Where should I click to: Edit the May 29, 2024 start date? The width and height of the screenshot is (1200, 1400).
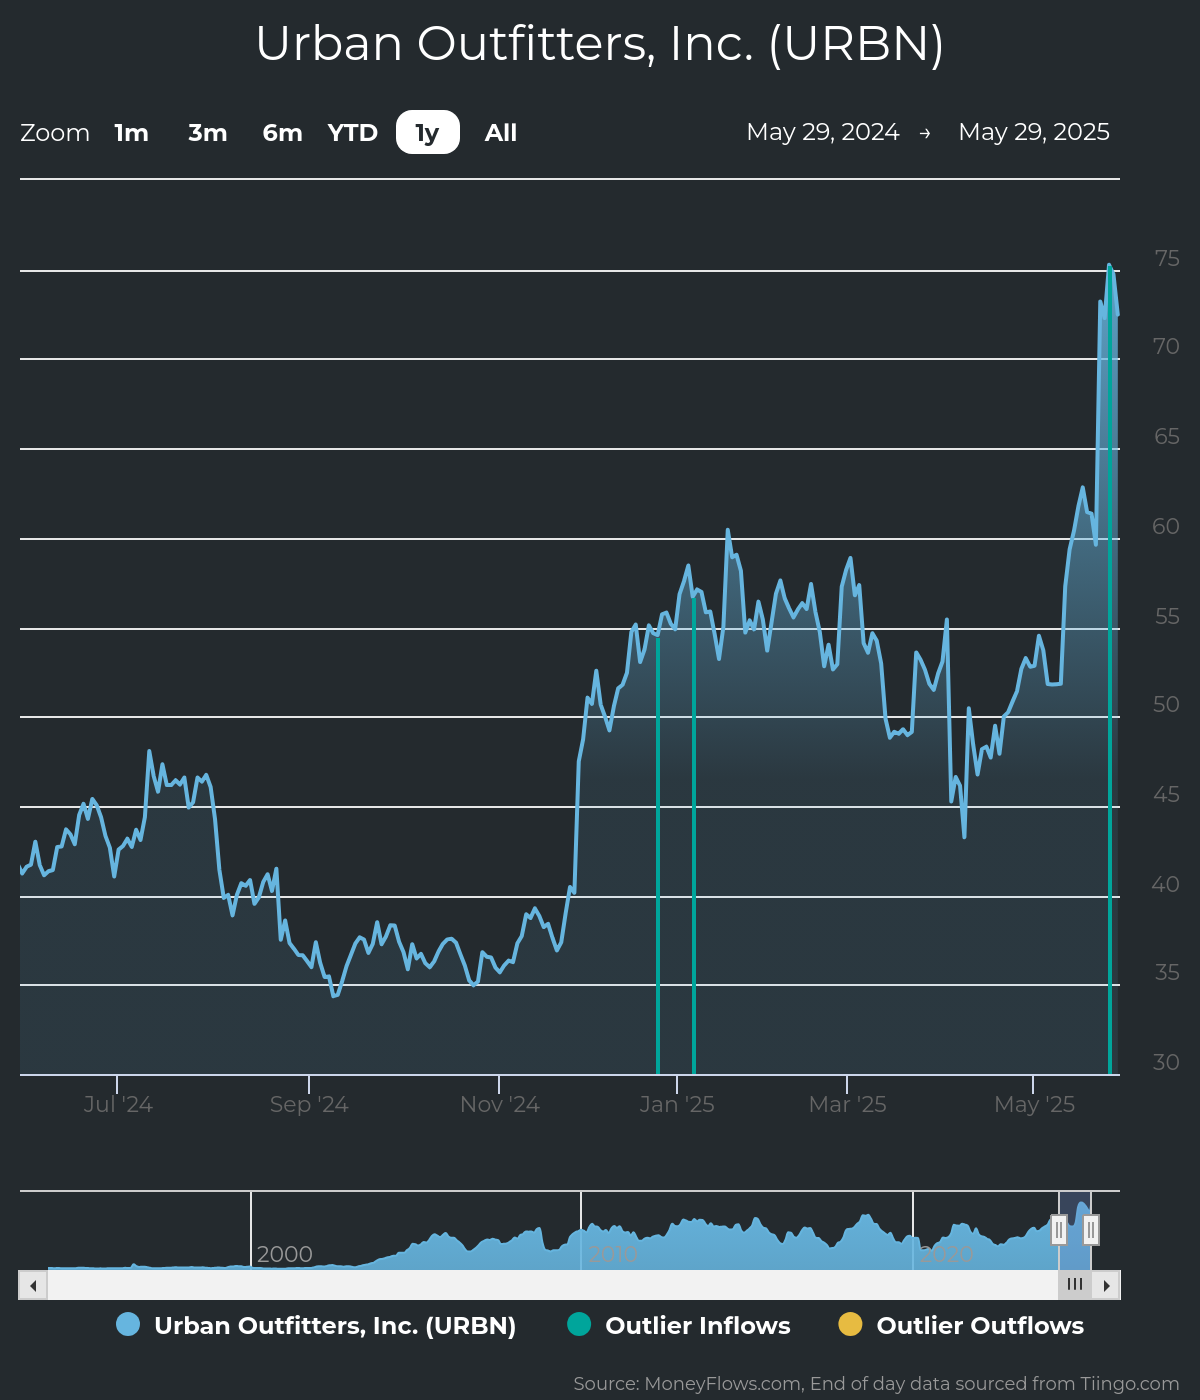tap(823, 132)
